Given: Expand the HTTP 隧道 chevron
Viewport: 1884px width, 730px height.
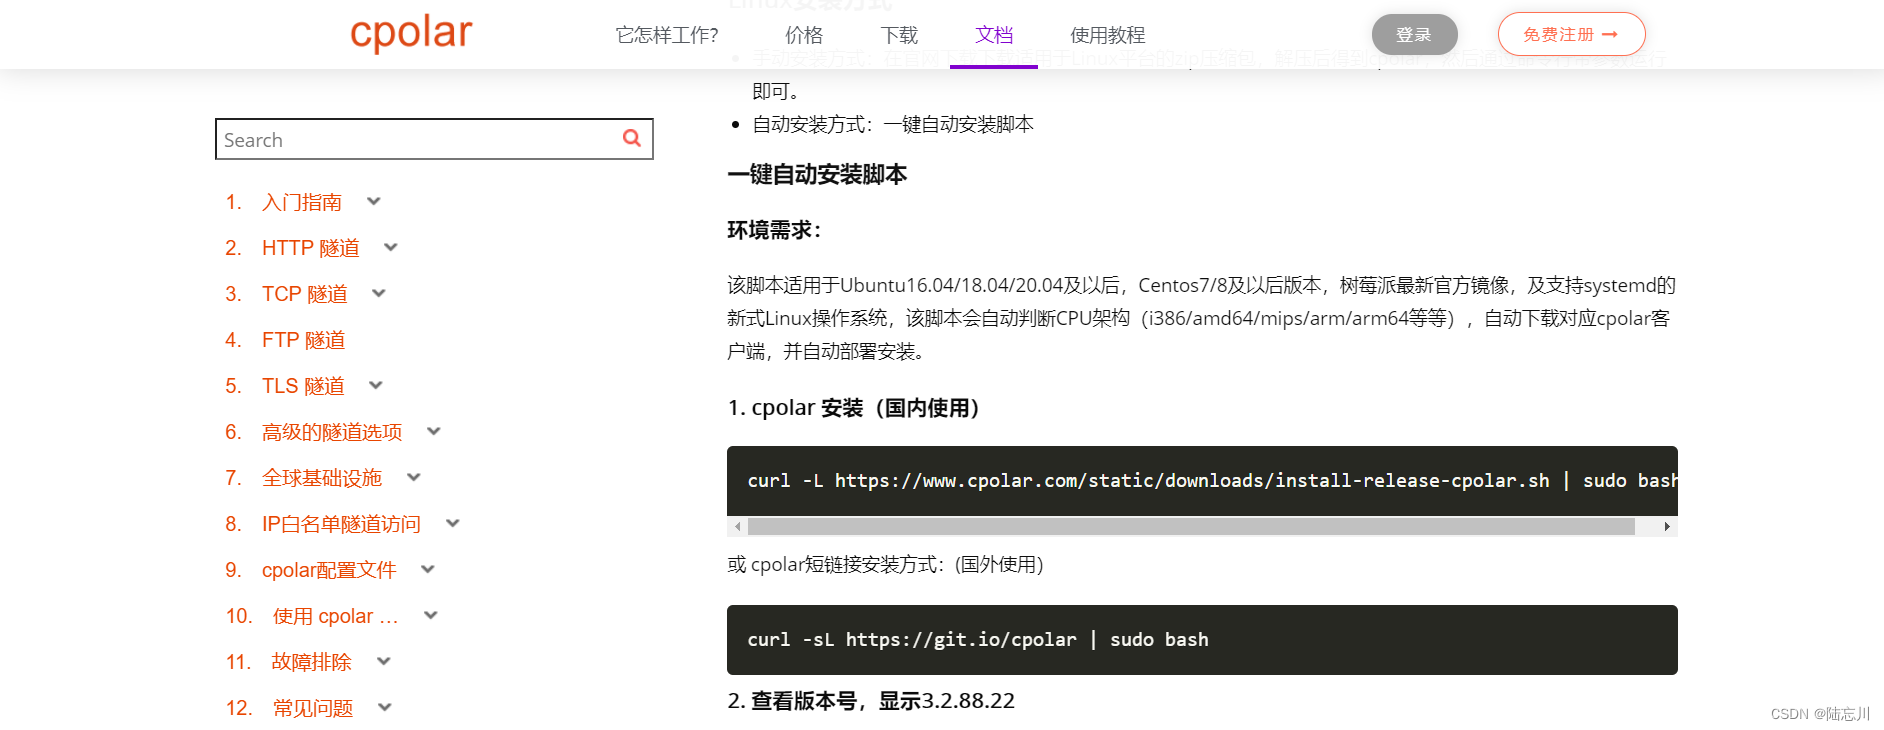Looking at the screenshot, I should [x=391, y=247].
